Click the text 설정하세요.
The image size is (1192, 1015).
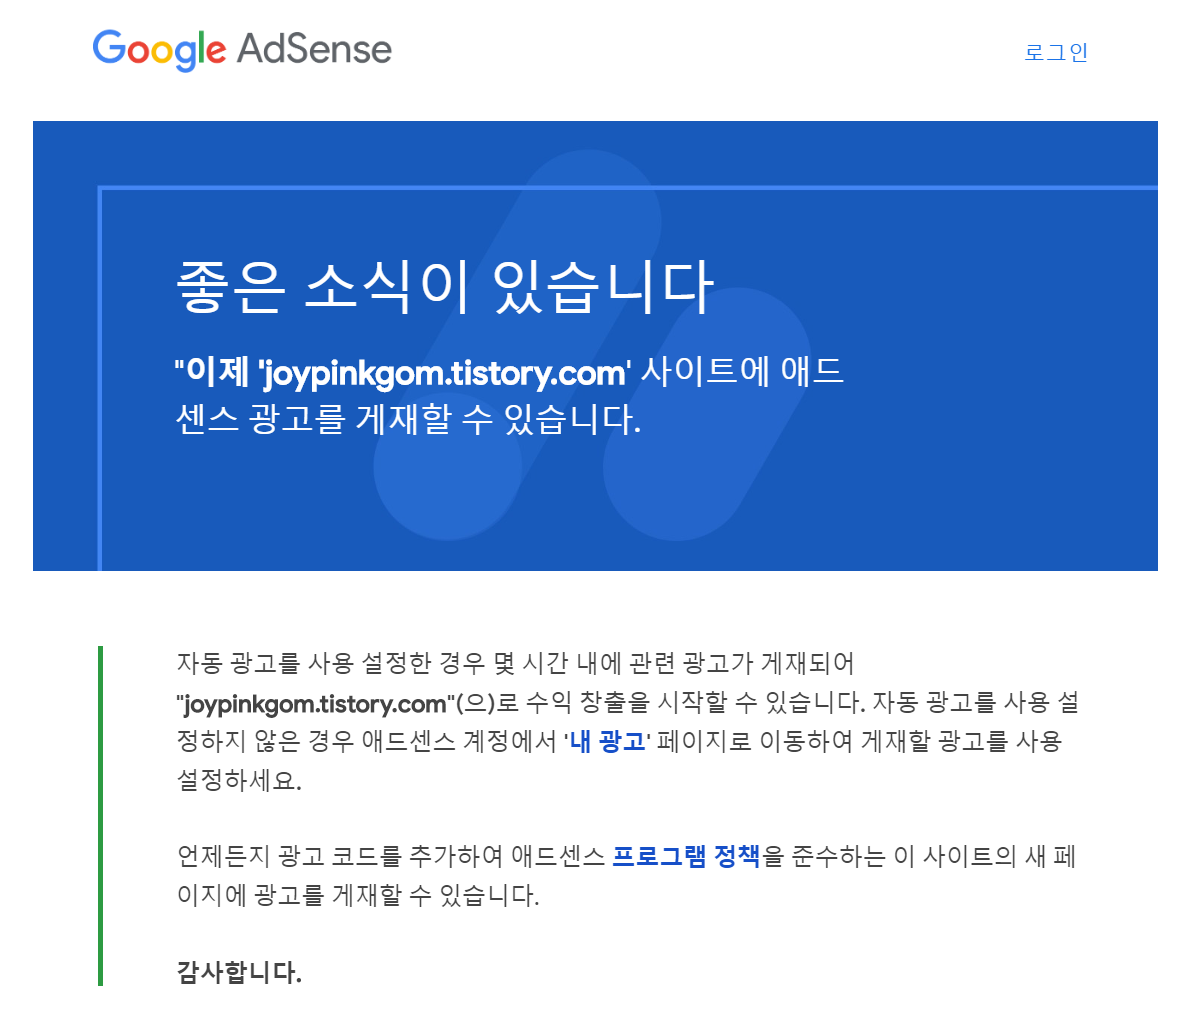[x=239, y=780]
